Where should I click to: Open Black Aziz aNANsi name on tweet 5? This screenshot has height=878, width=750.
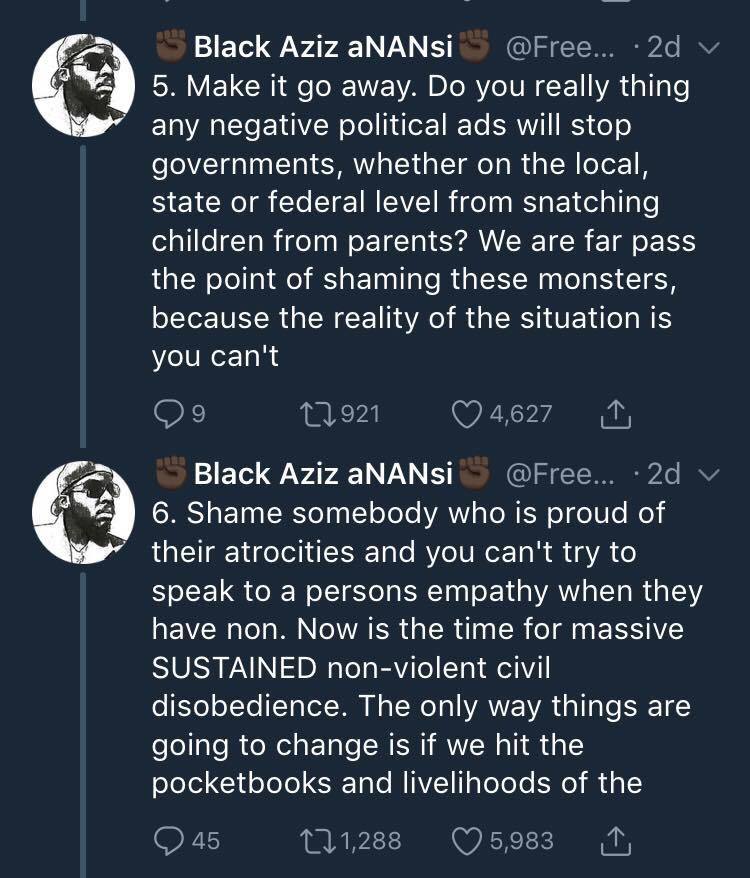(323, 47)
